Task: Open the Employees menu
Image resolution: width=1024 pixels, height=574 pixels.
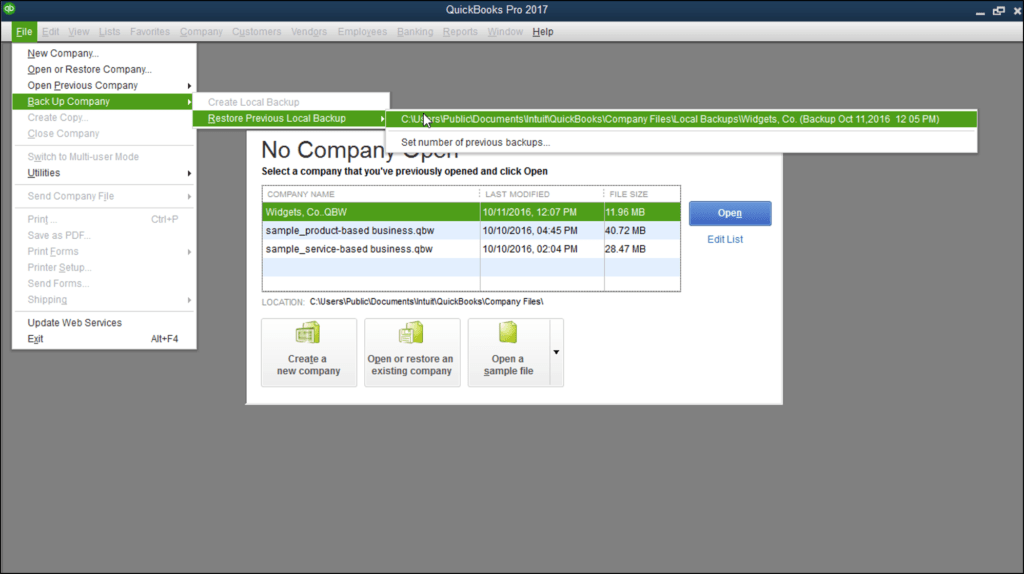Action: point(362,31)
